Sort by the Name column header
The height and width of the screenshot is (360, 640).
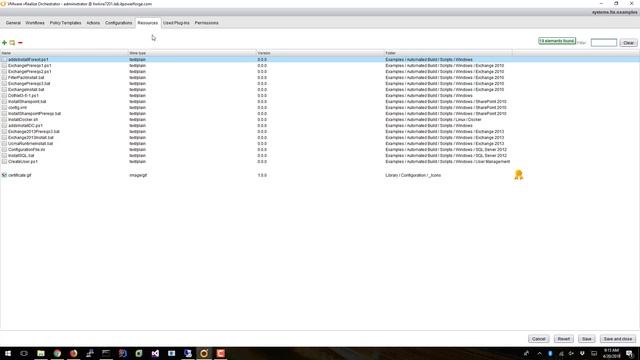[64, 53]
